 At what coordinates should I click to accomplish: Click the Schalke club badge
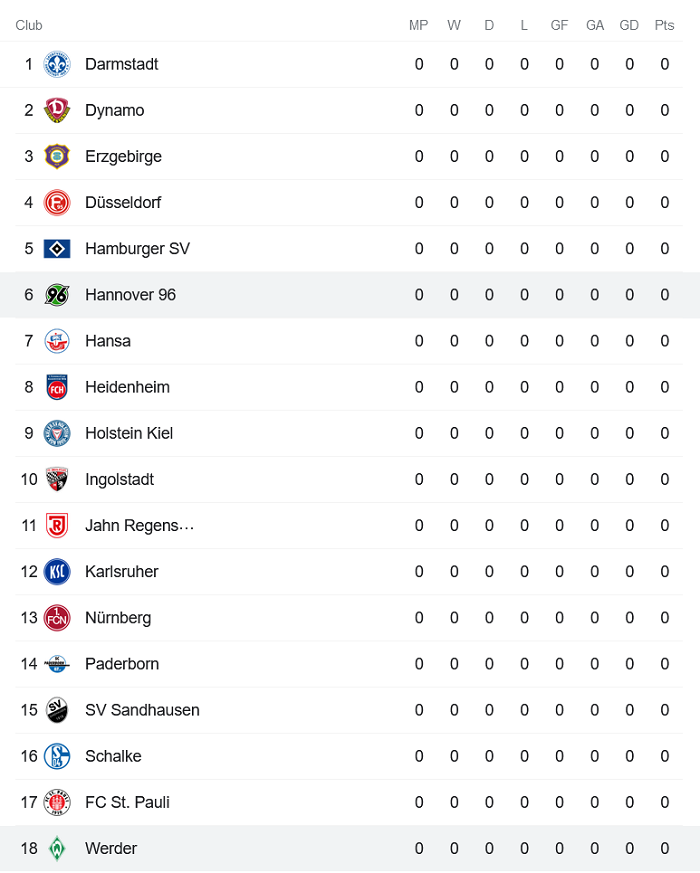pyautogui.click(x=57, y=756)
